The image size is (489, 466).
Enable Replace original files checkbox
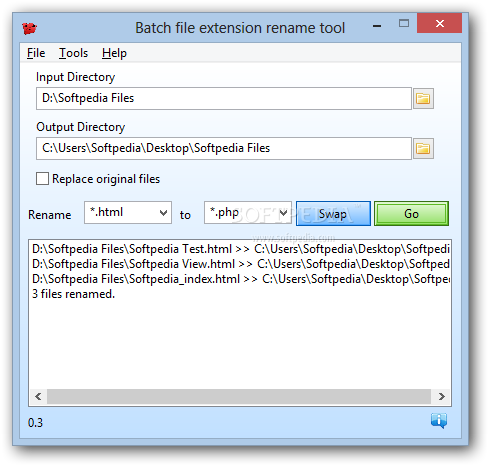[42, 179]
